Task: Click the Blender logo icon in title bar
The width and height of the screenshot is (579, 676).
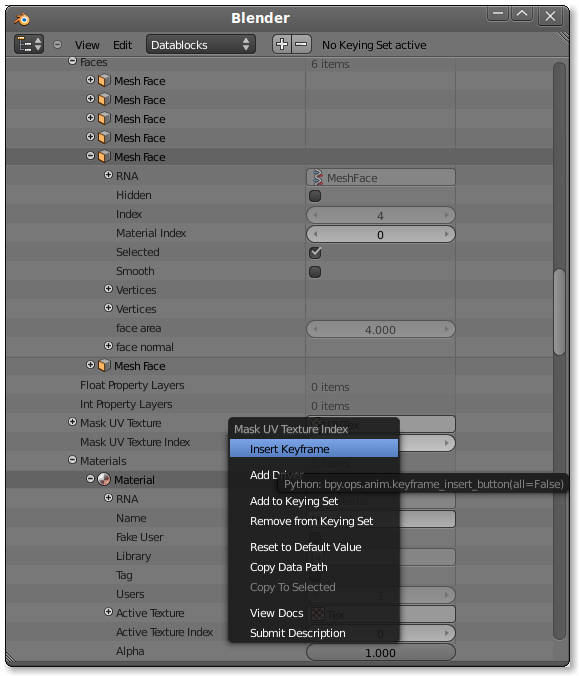Action: (22, 19)
